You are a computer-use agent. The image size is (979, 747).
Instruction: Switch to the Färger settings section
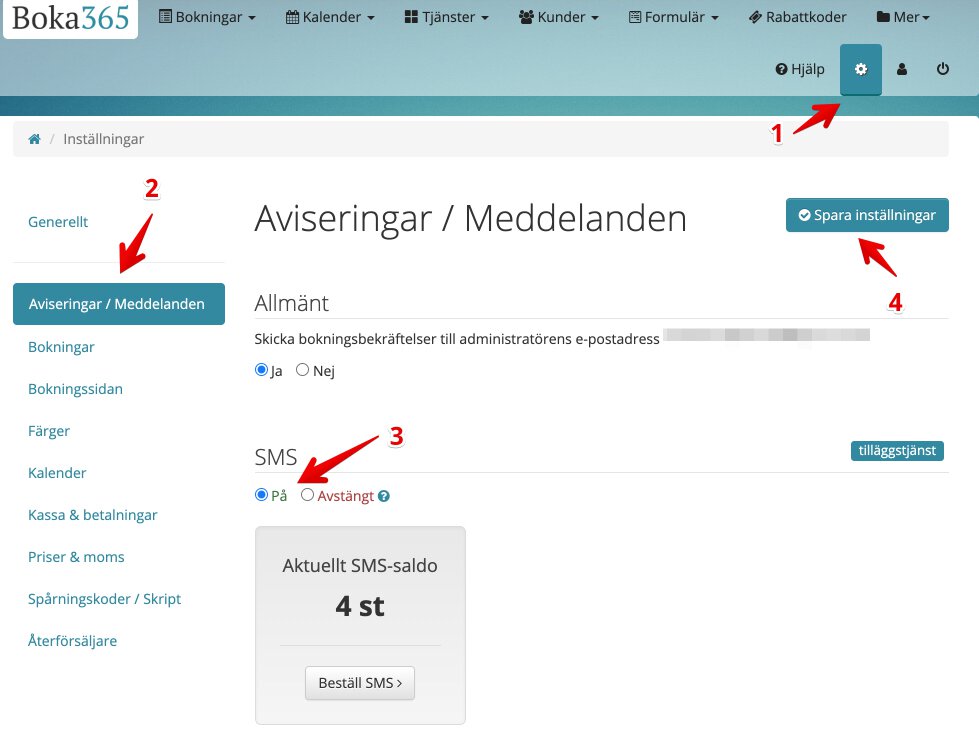click(x=49, y=431)
